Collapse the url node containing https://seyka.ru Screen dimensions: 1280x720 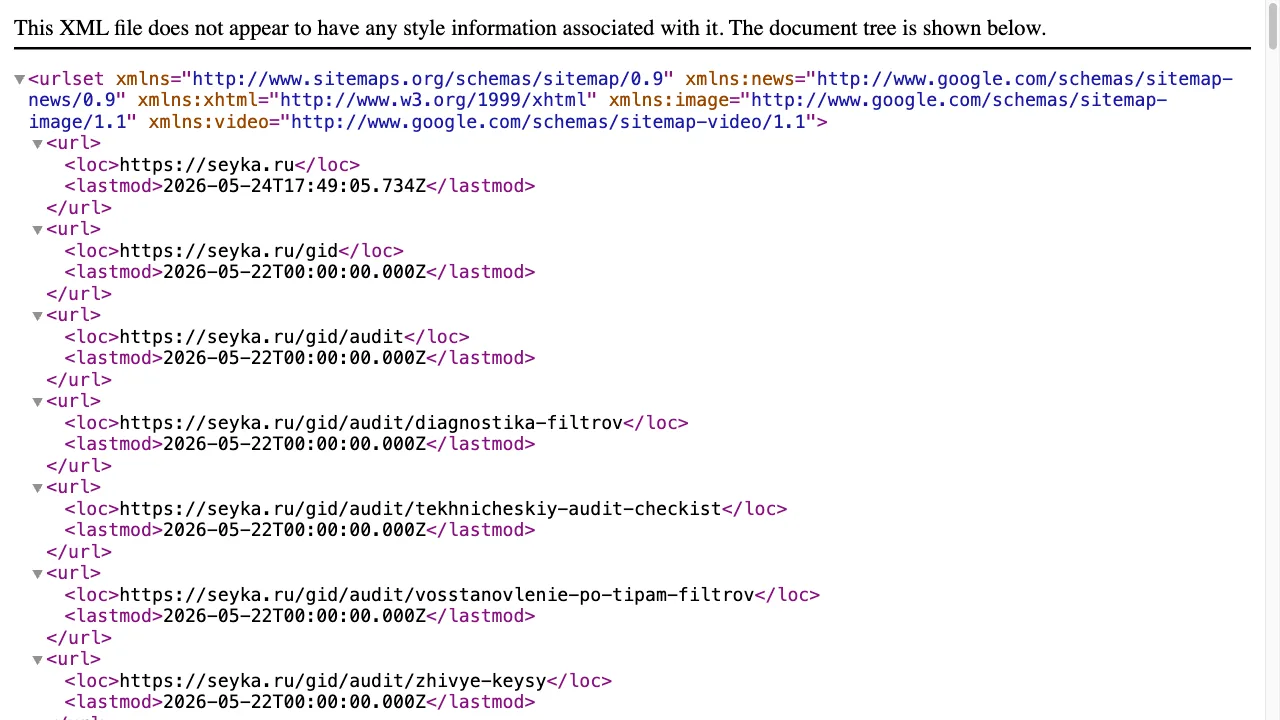(37, 144)
